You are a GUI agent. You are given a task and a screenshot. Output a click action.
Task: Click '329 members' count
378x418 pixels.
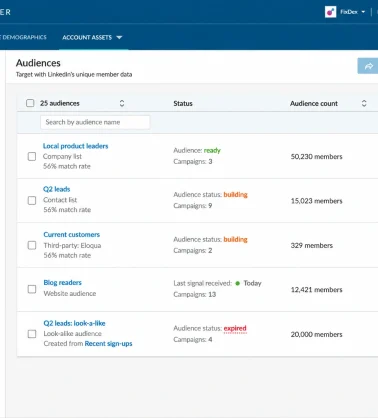[312, 246]
